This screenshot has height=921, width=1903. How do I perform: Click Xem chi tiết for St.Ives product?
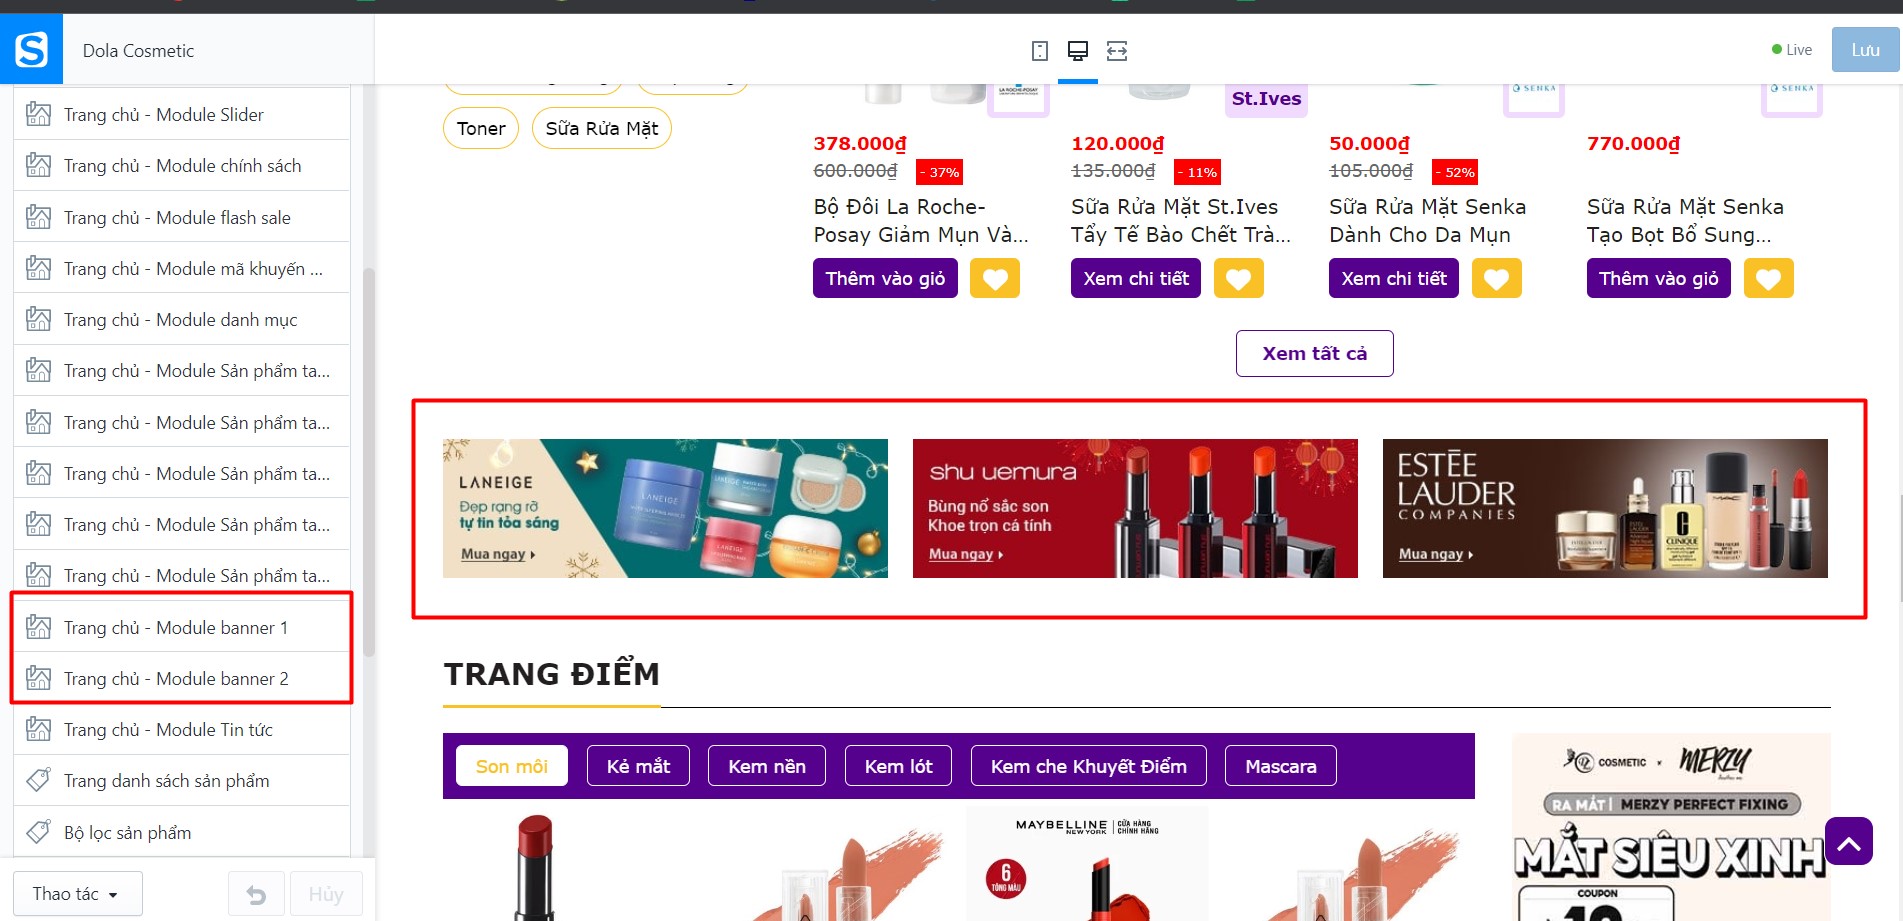point(1136,278)
